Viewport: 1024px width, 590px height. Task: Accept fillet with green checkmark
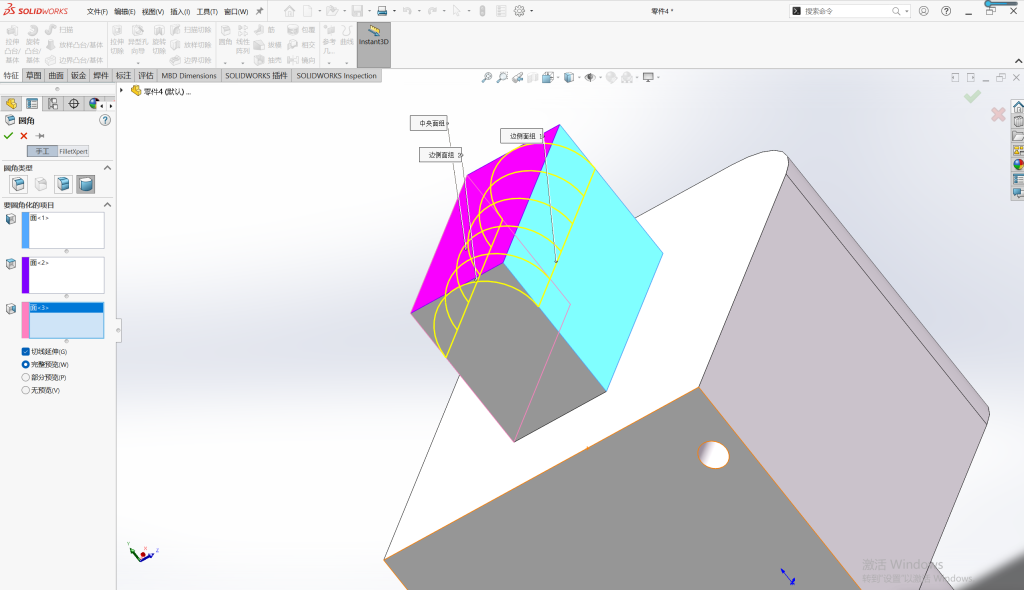coord(8,136)
